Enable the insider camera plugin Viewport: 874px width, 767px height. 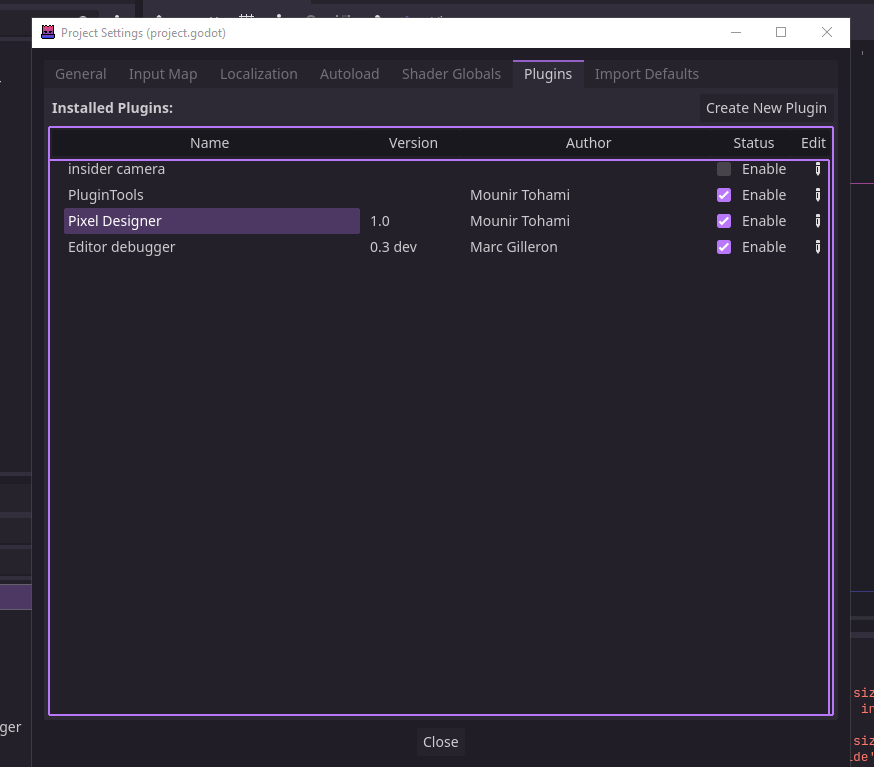[723, 168]
